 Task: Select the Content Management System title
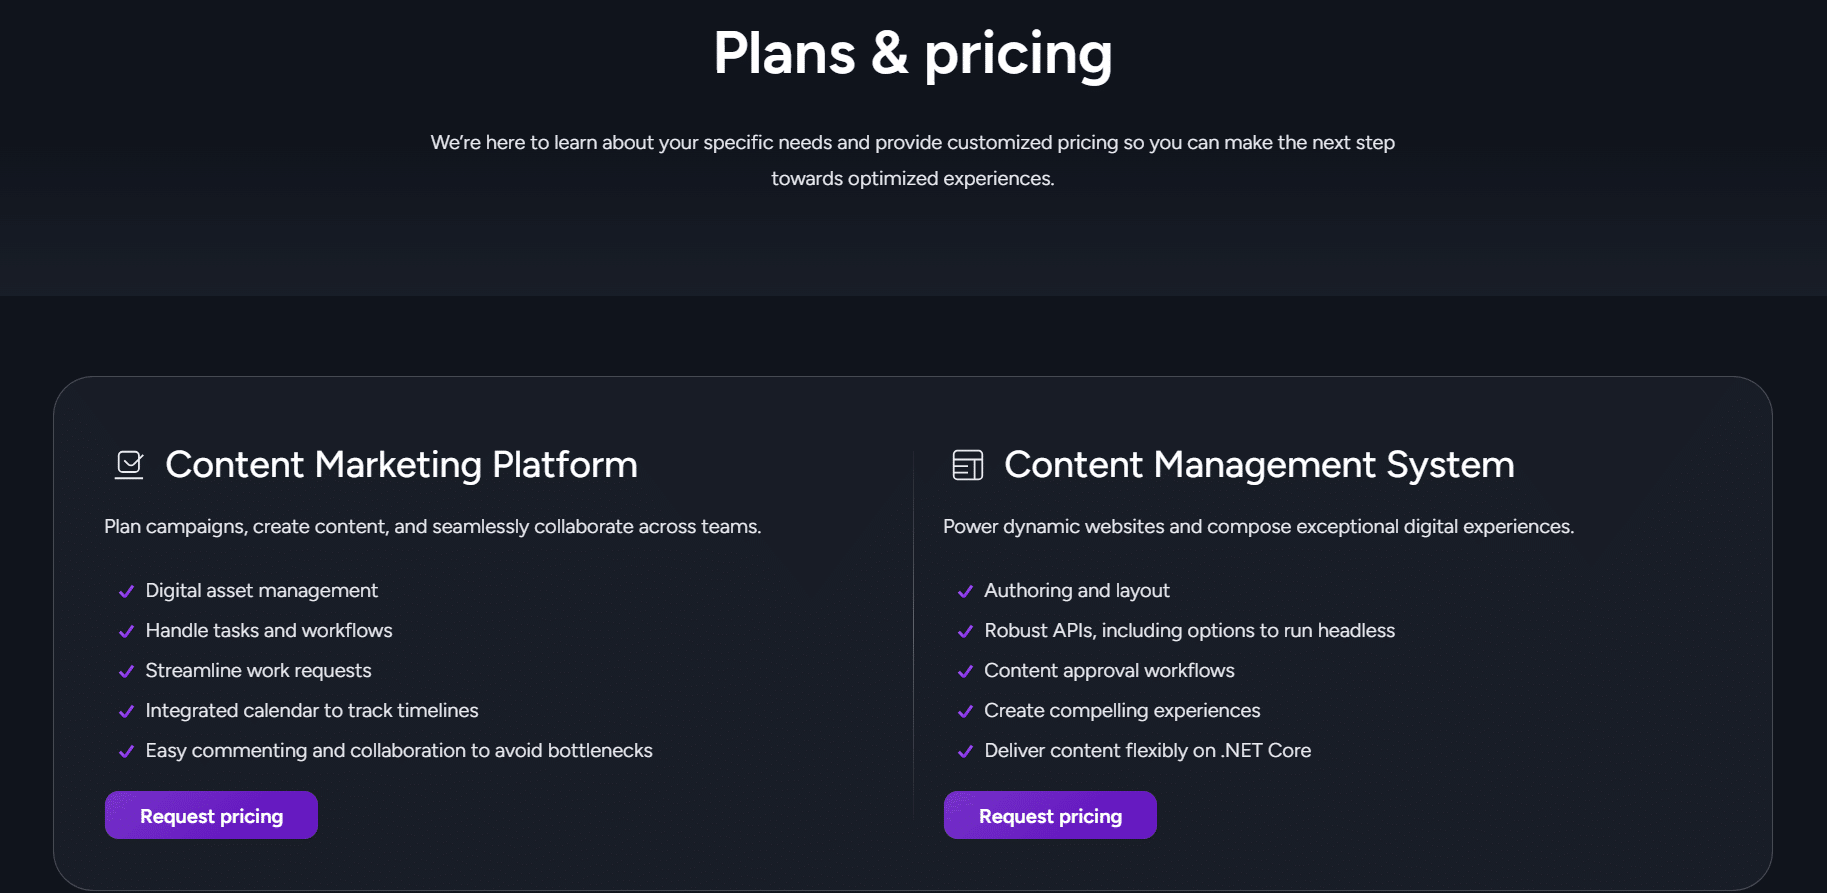(1259, 464)
